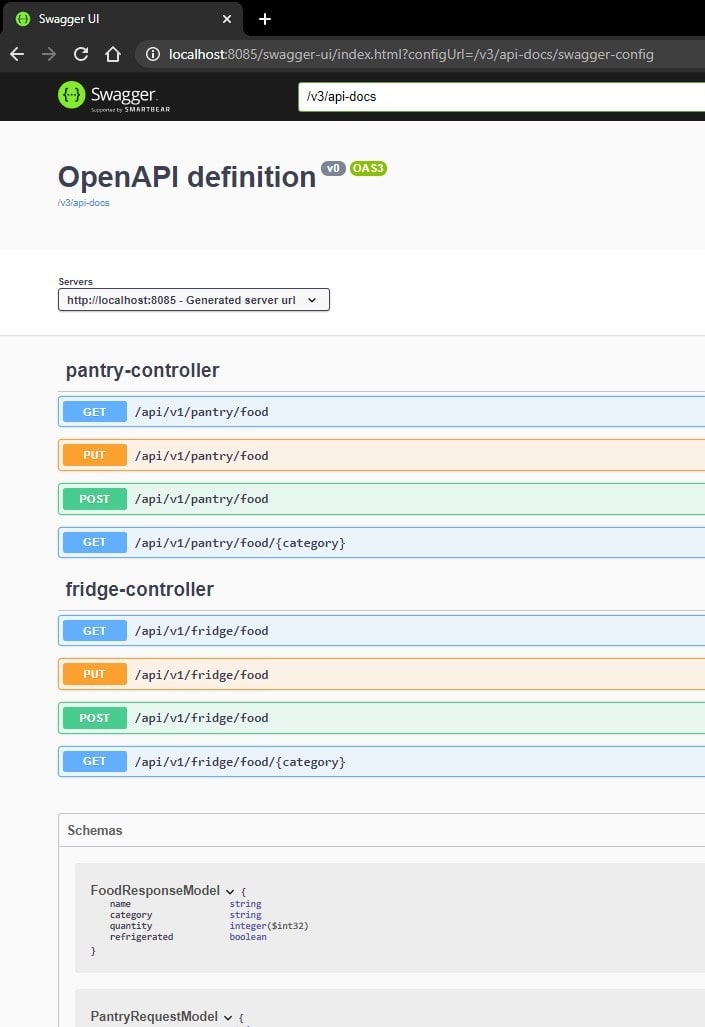The image size is (705, 1027).
Task: Select the Swagger UI browser tab
Action: pos(122,19)
